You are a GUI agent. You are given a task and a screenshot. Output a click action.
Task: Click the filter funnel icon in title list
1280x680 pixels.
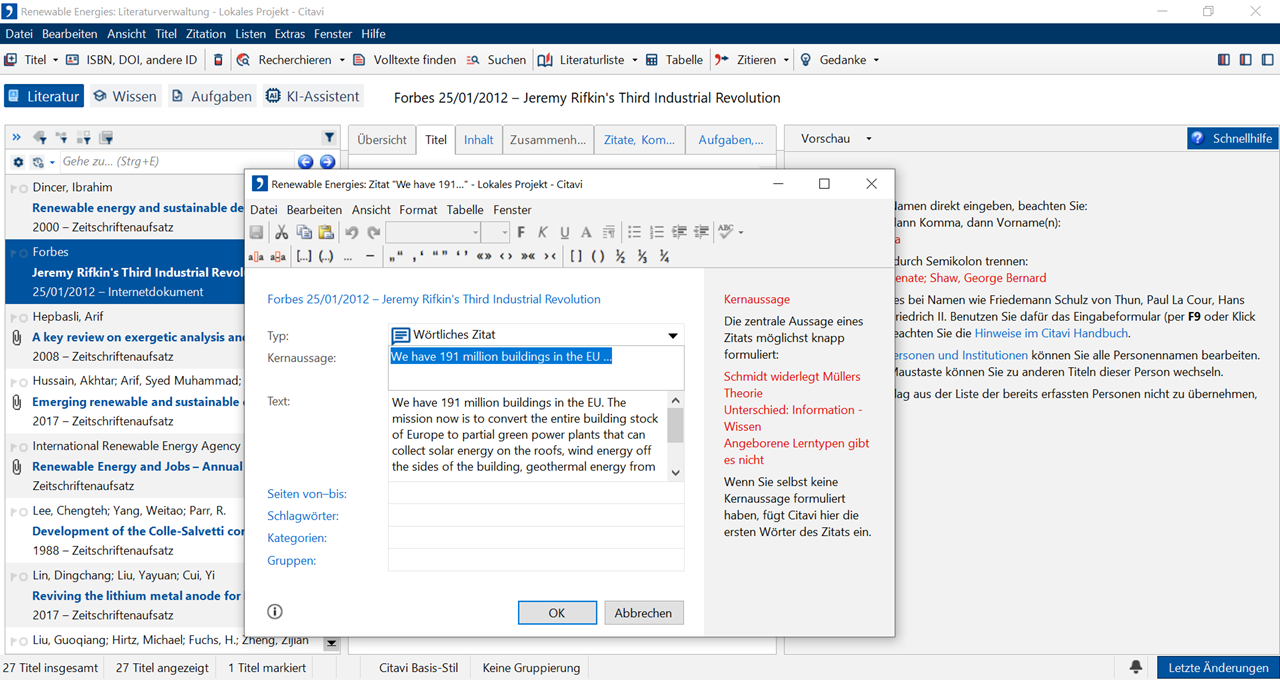(x=329, y=138)
